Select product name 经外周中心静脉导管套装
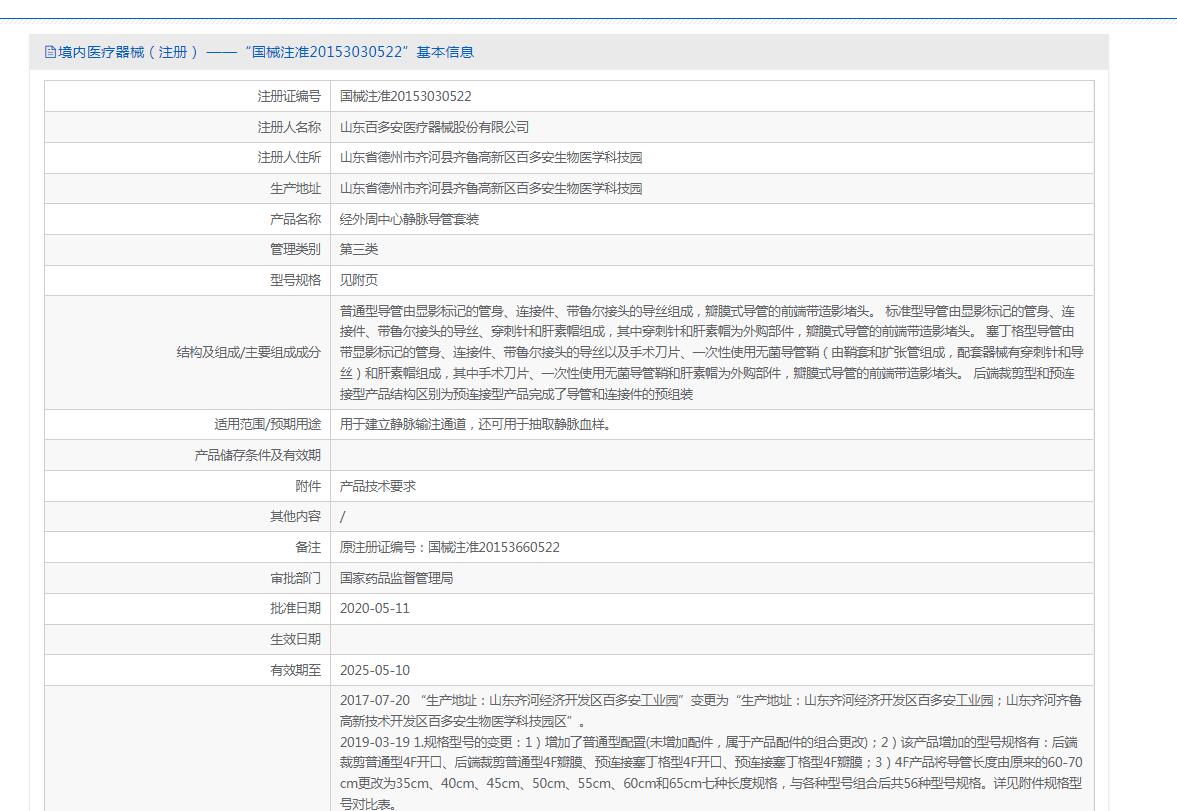 (x=409, y=219)
